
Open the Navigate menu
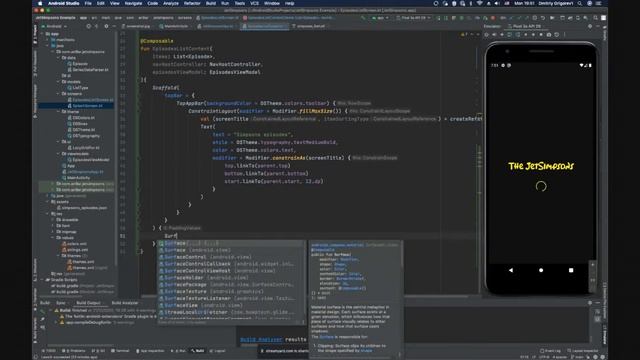pos(133,3)
